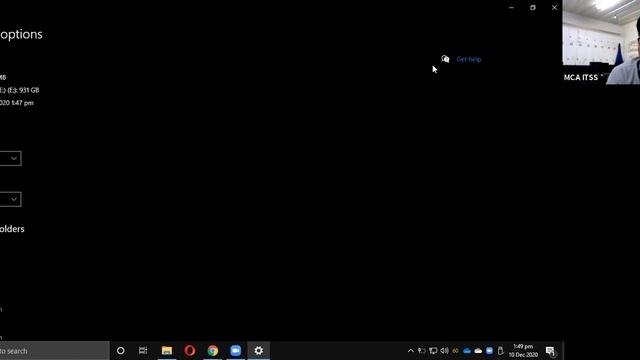Restore down the Settings window

(533, 7)
